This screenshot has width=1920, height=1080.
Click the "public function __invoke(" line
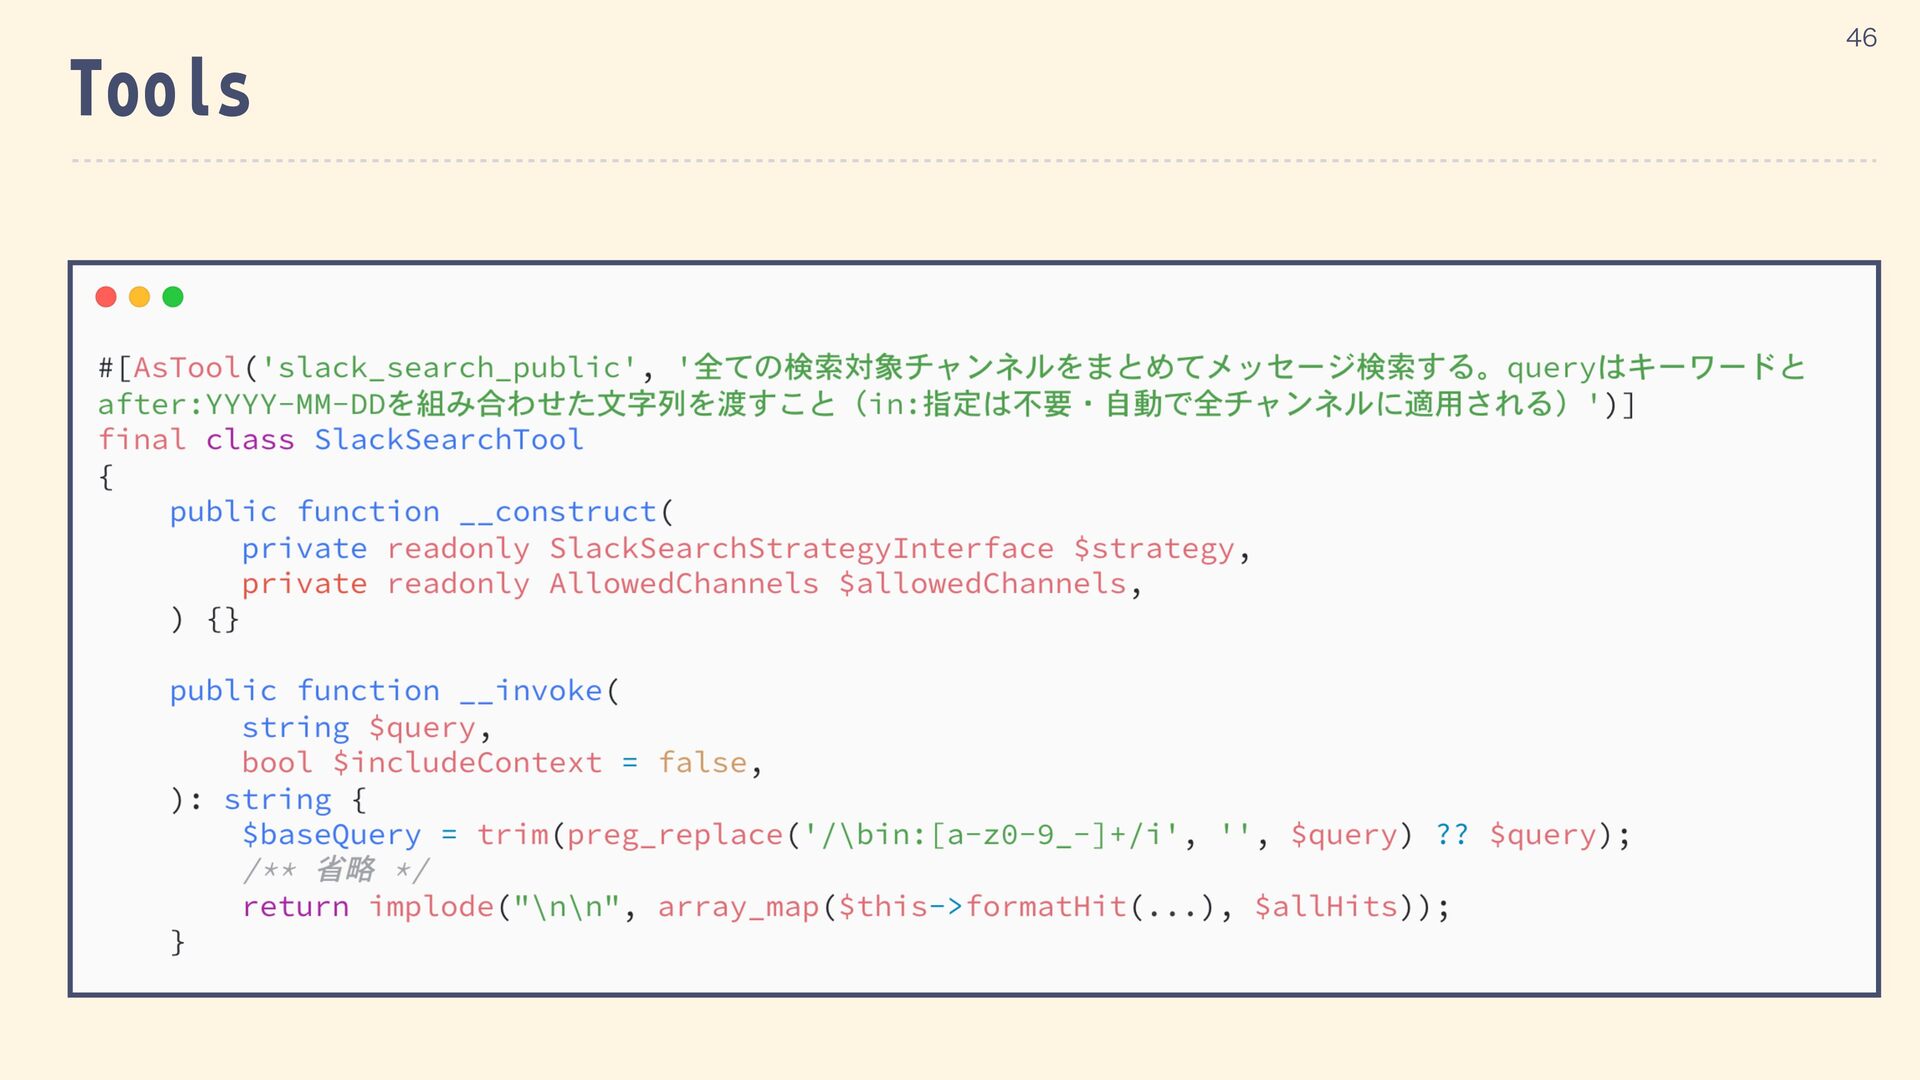(395, 691)
